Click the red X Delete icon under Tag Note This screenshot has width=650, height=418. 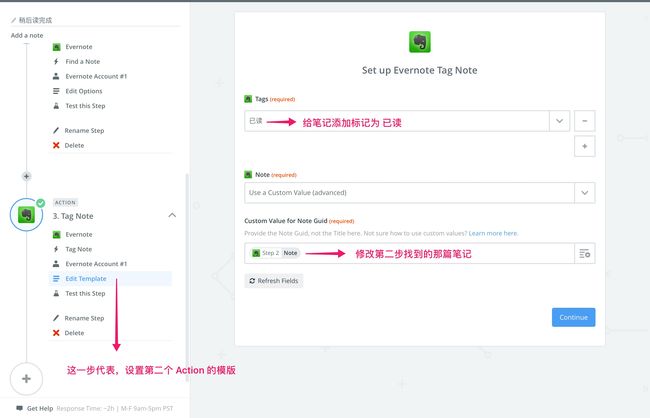[56, 333]
